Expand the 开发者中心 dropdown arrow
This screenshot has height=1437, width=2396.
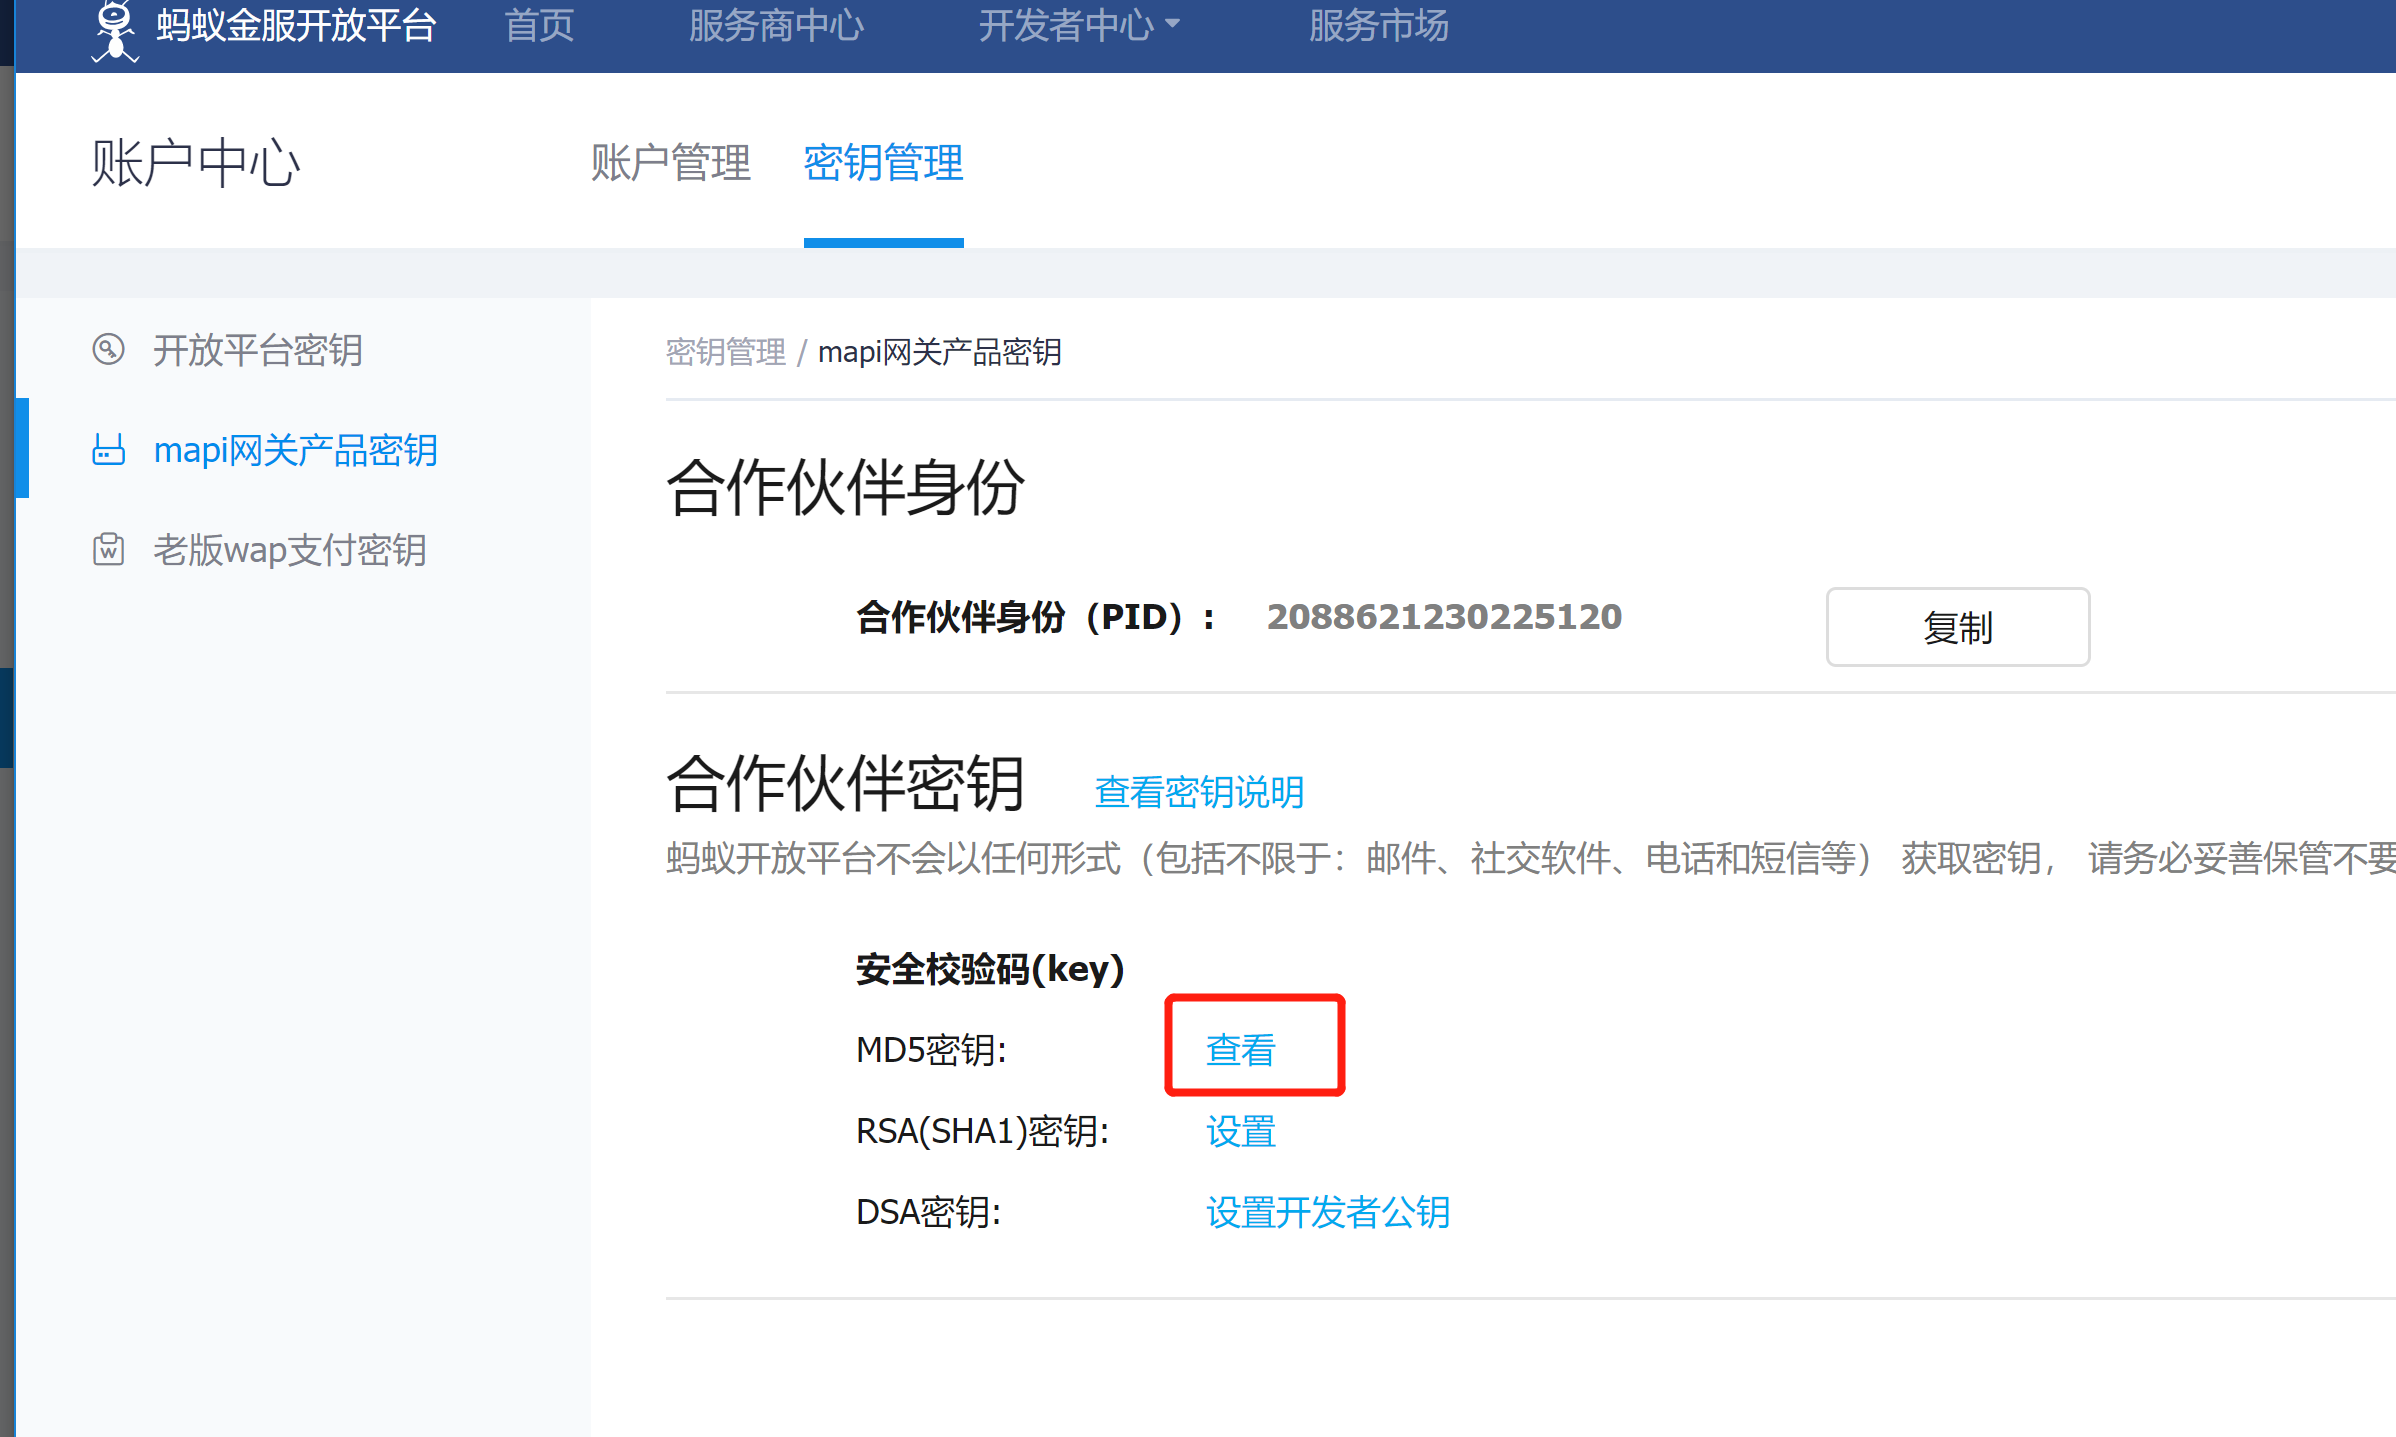[1172, 24]
